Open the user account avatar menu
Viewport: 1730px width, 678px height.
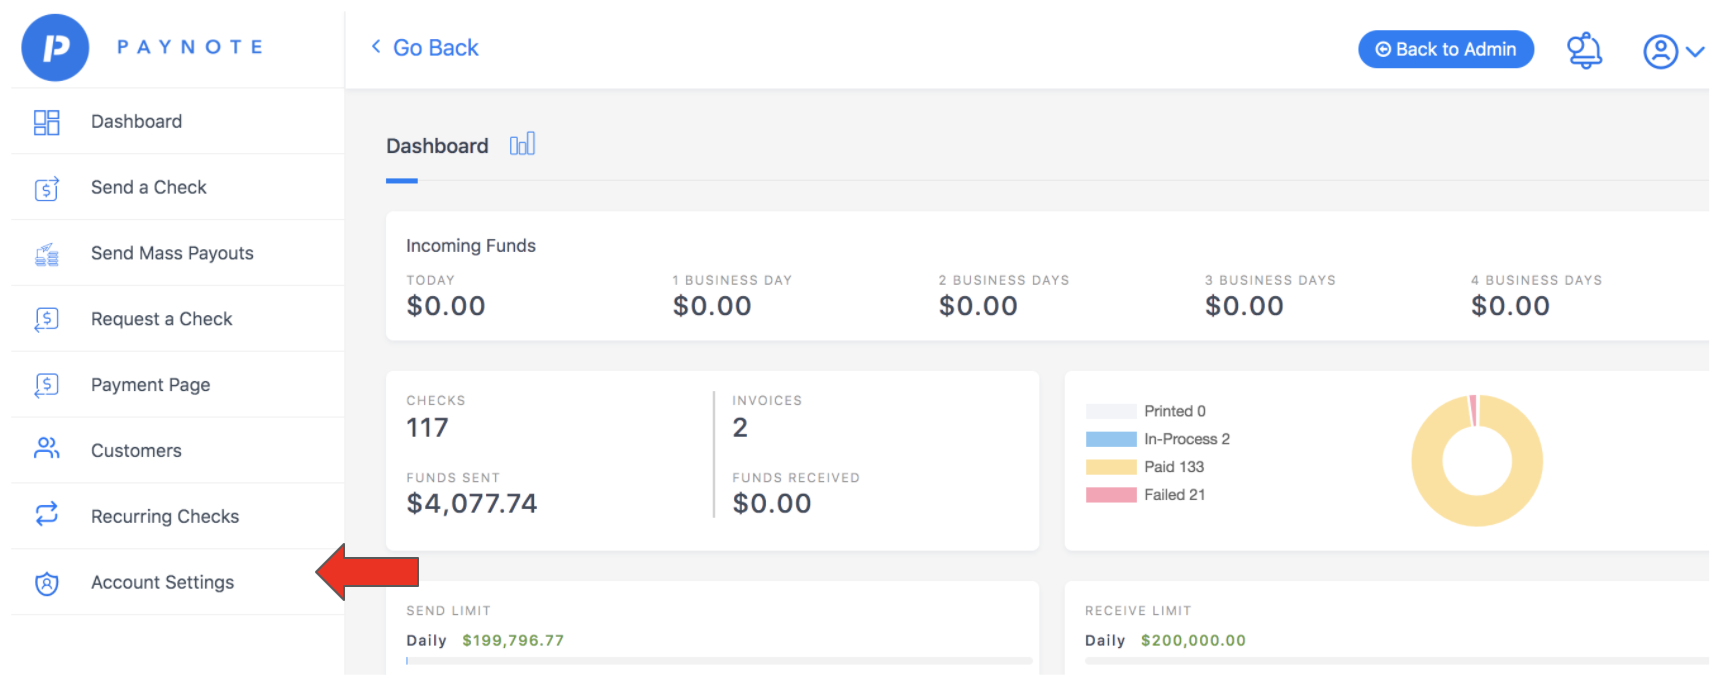coord(1660,51)
